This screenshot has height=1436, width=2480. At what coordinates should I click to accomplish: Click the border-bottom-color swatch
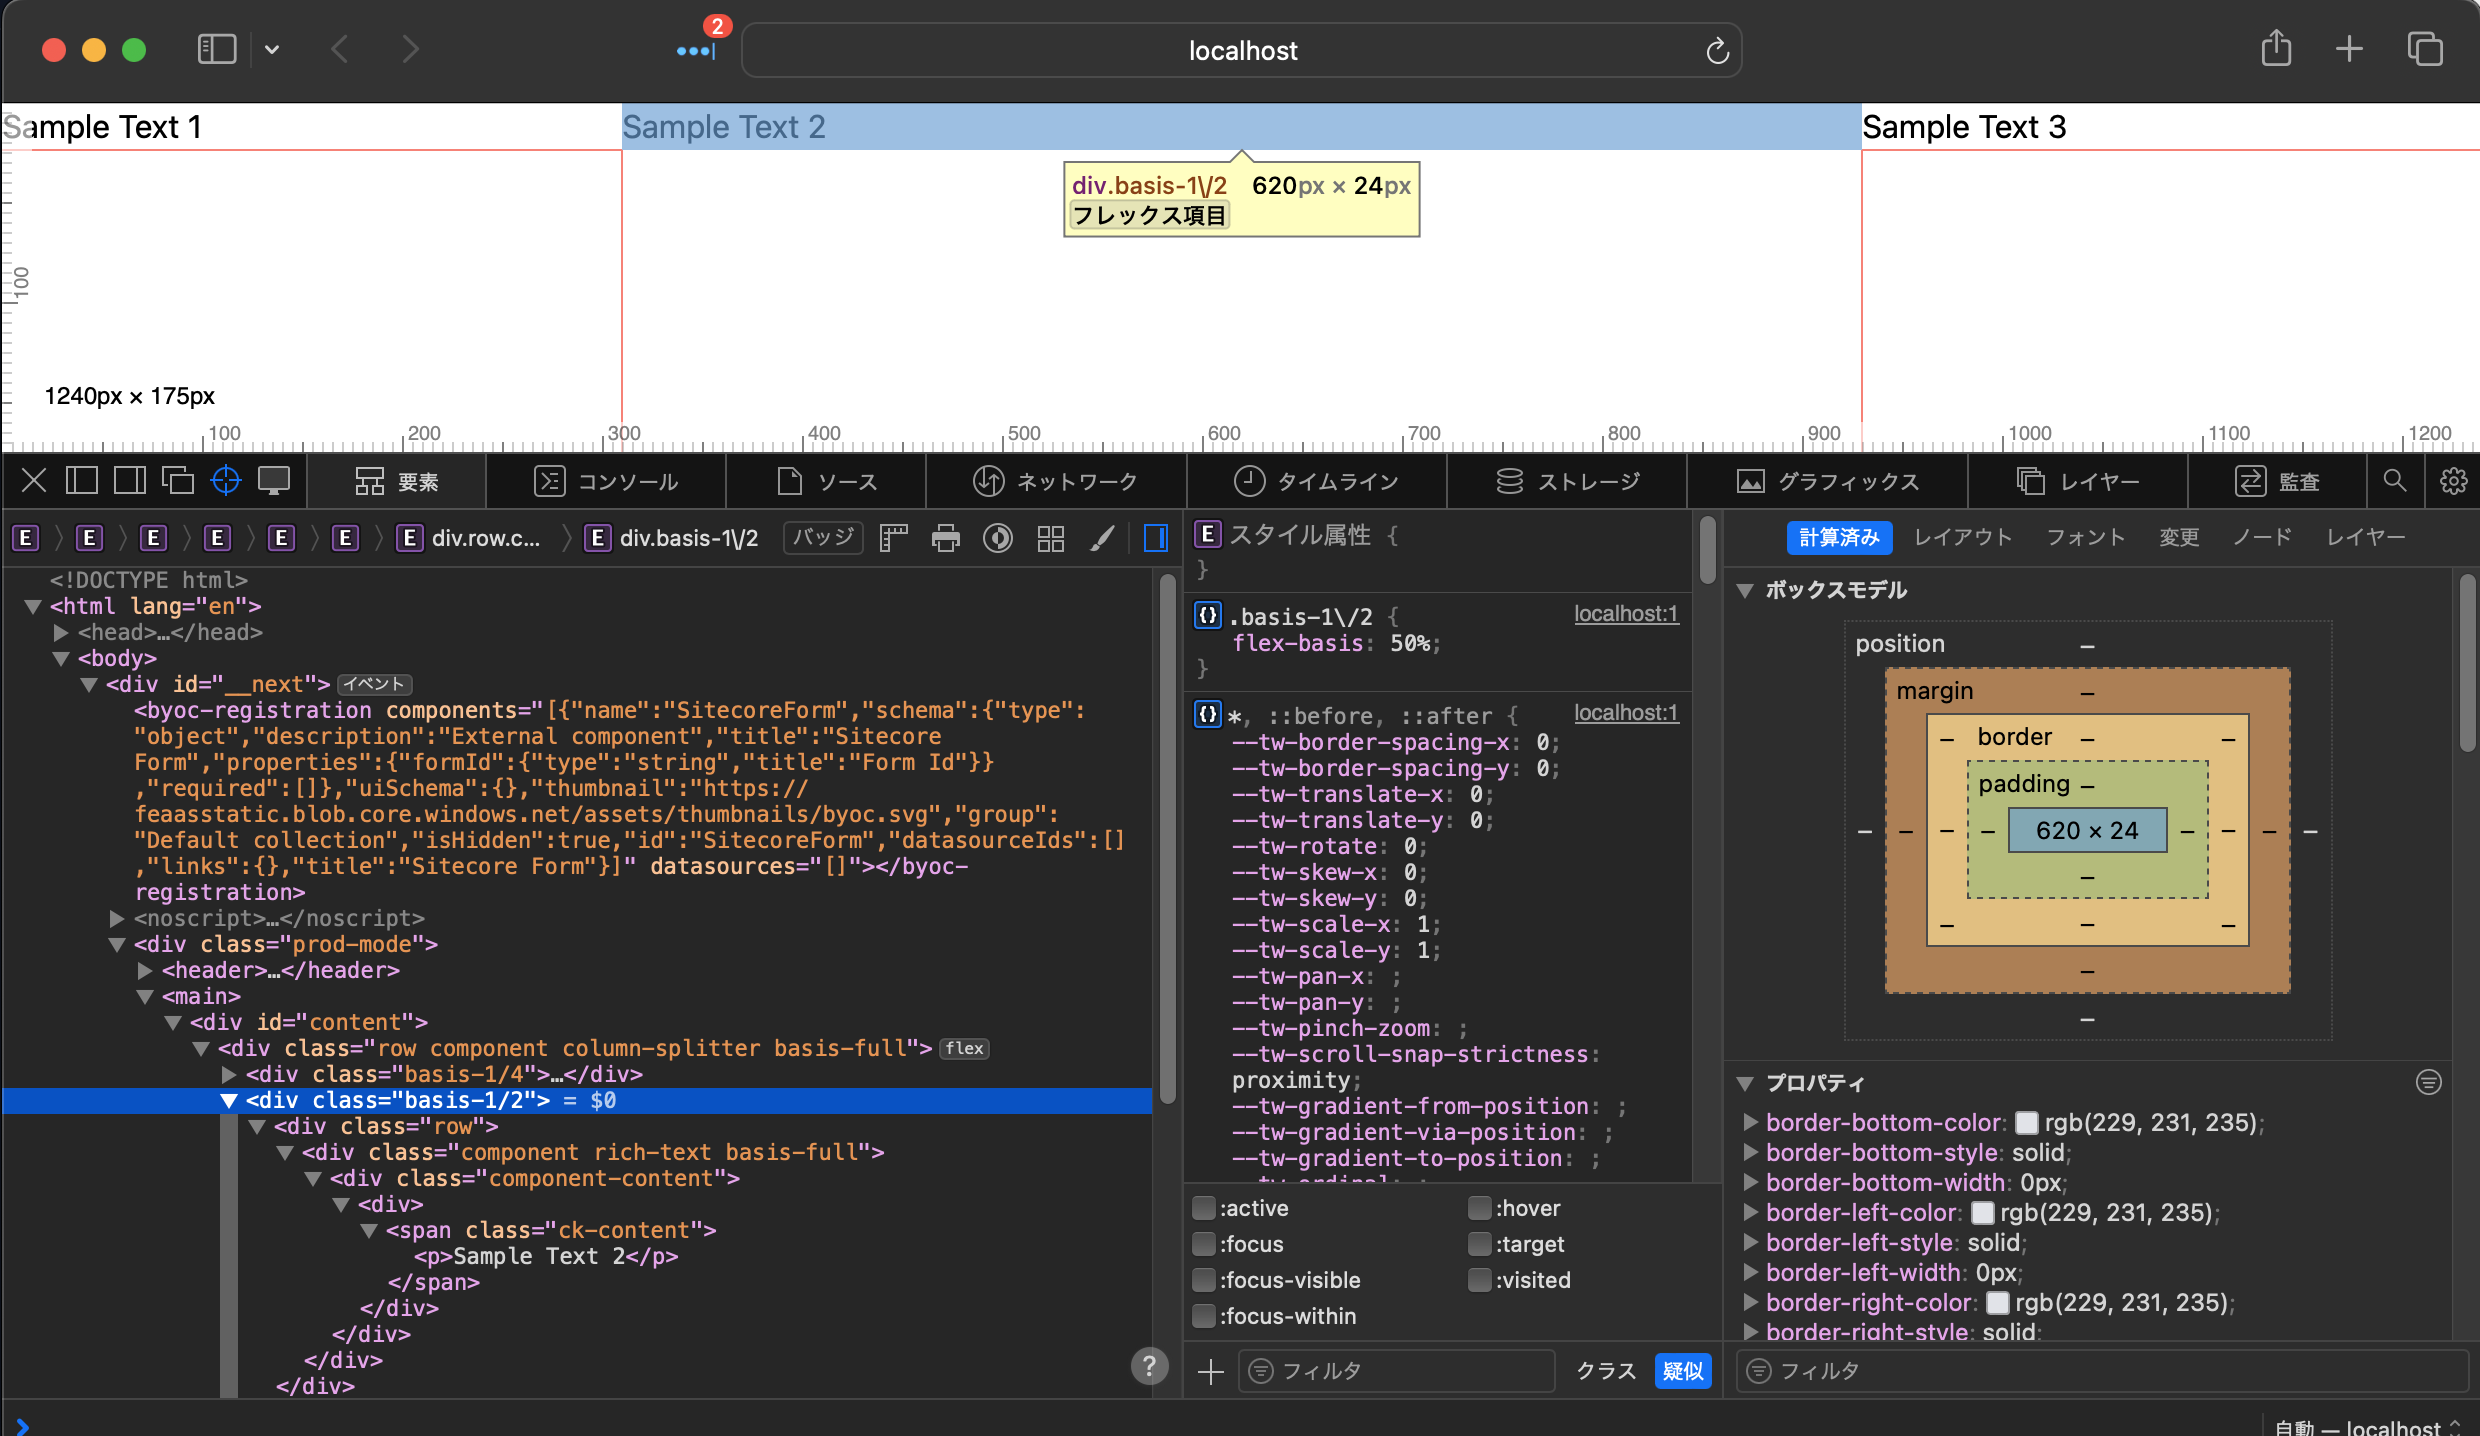2026,1123
